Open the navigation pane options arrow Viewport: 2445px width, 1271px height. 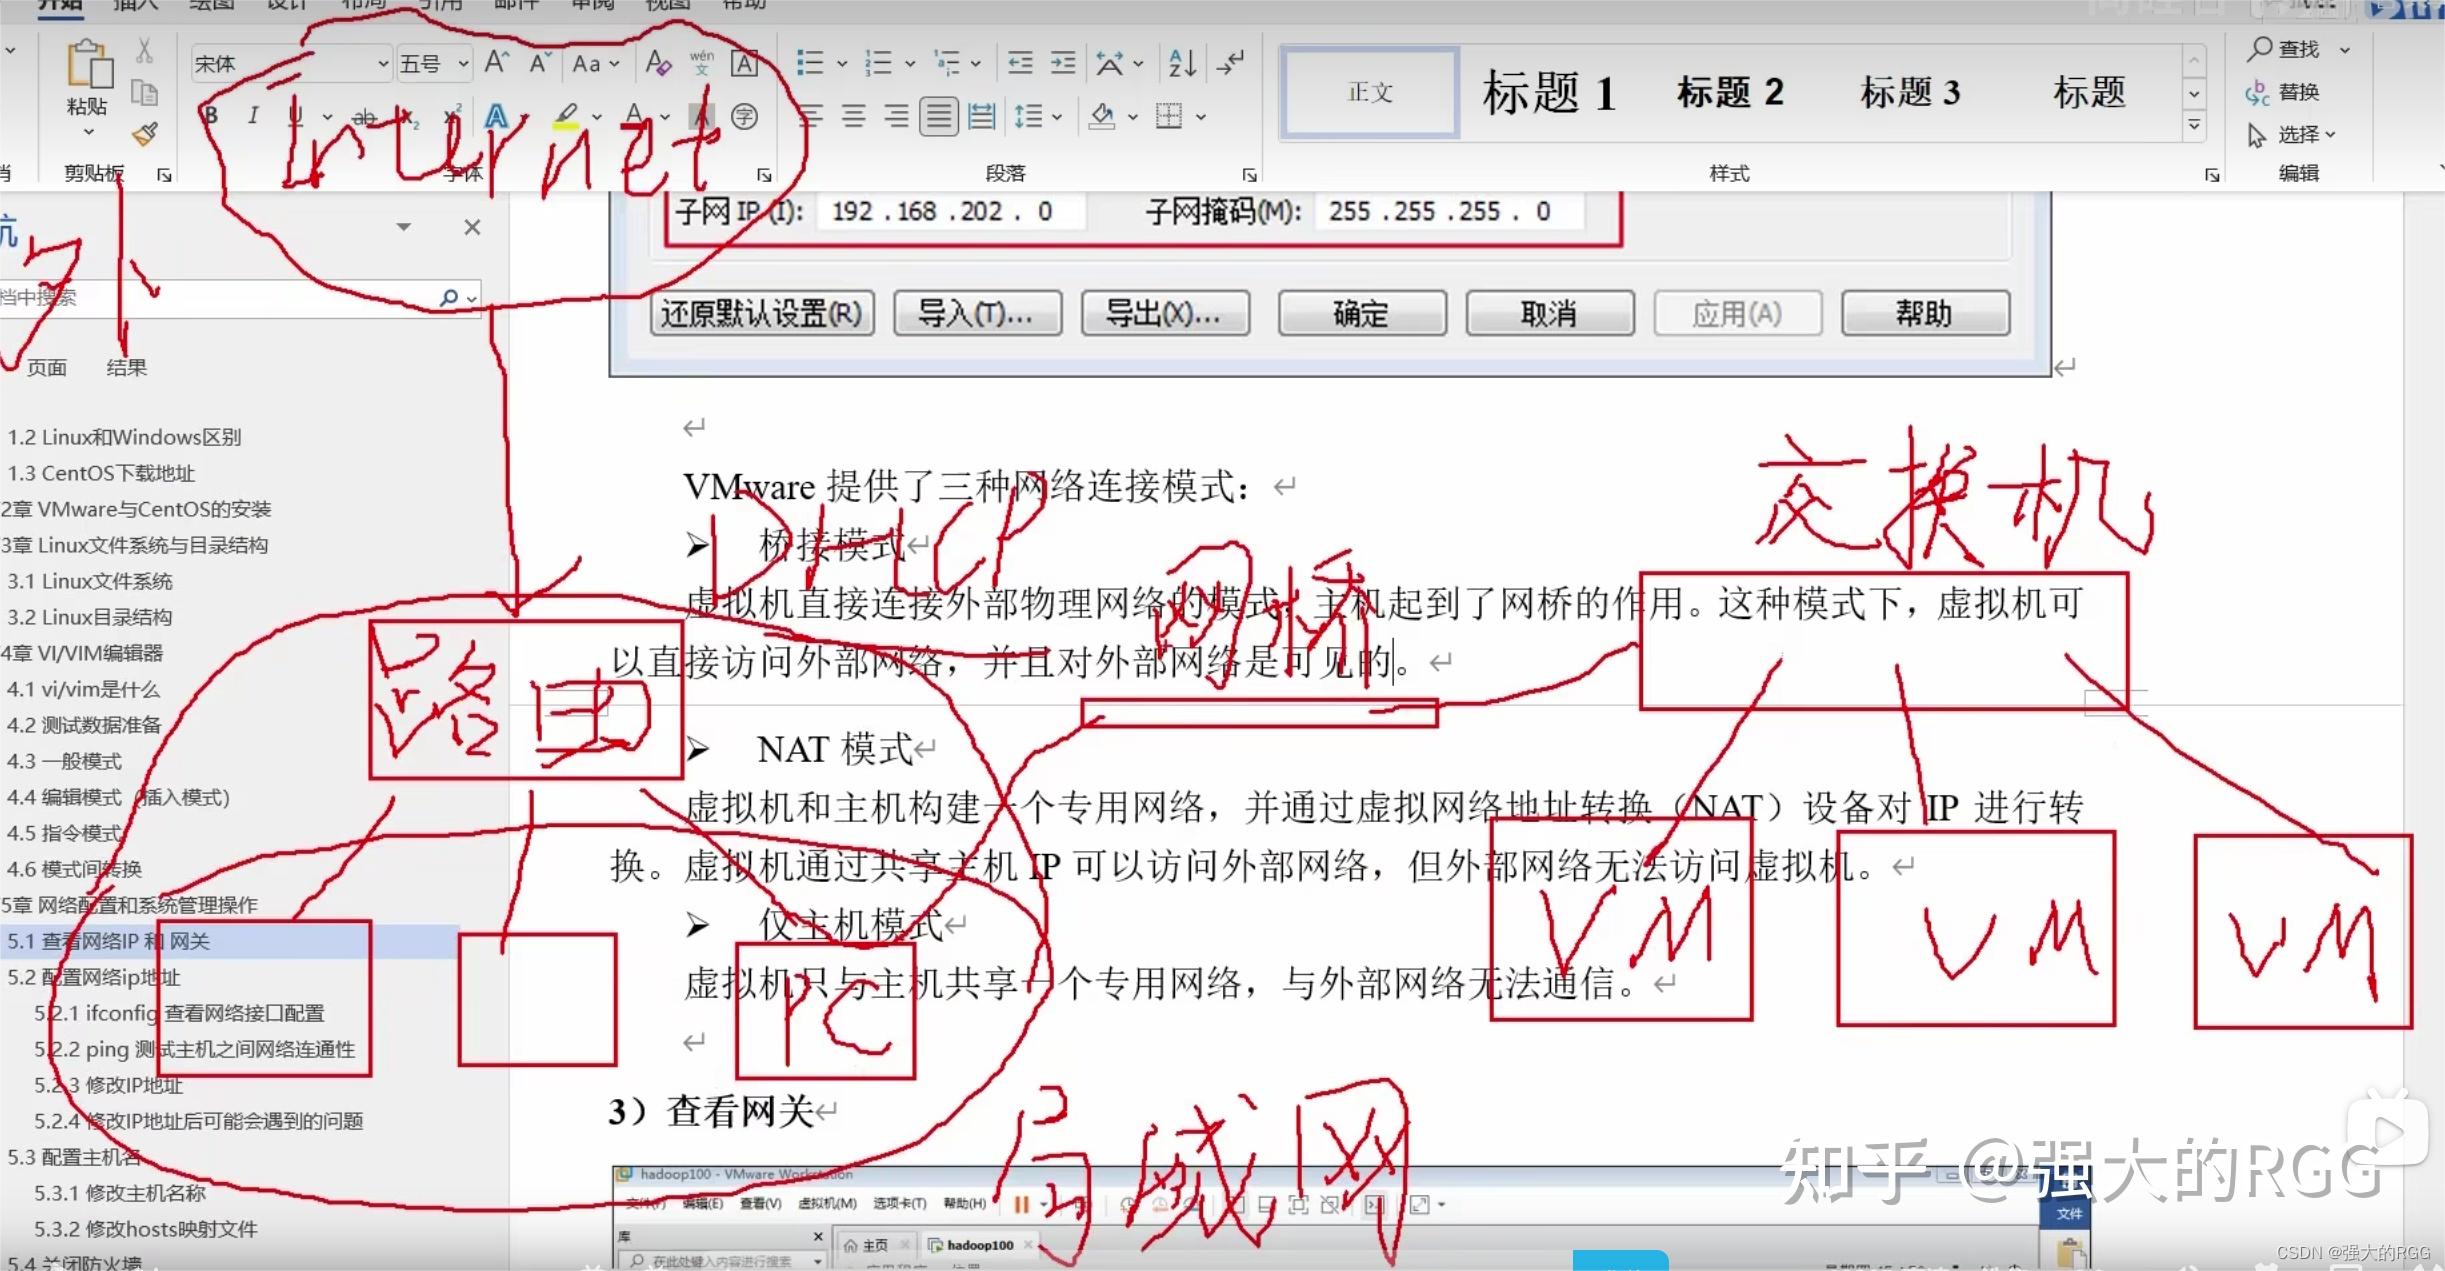(x=404, y=227)
